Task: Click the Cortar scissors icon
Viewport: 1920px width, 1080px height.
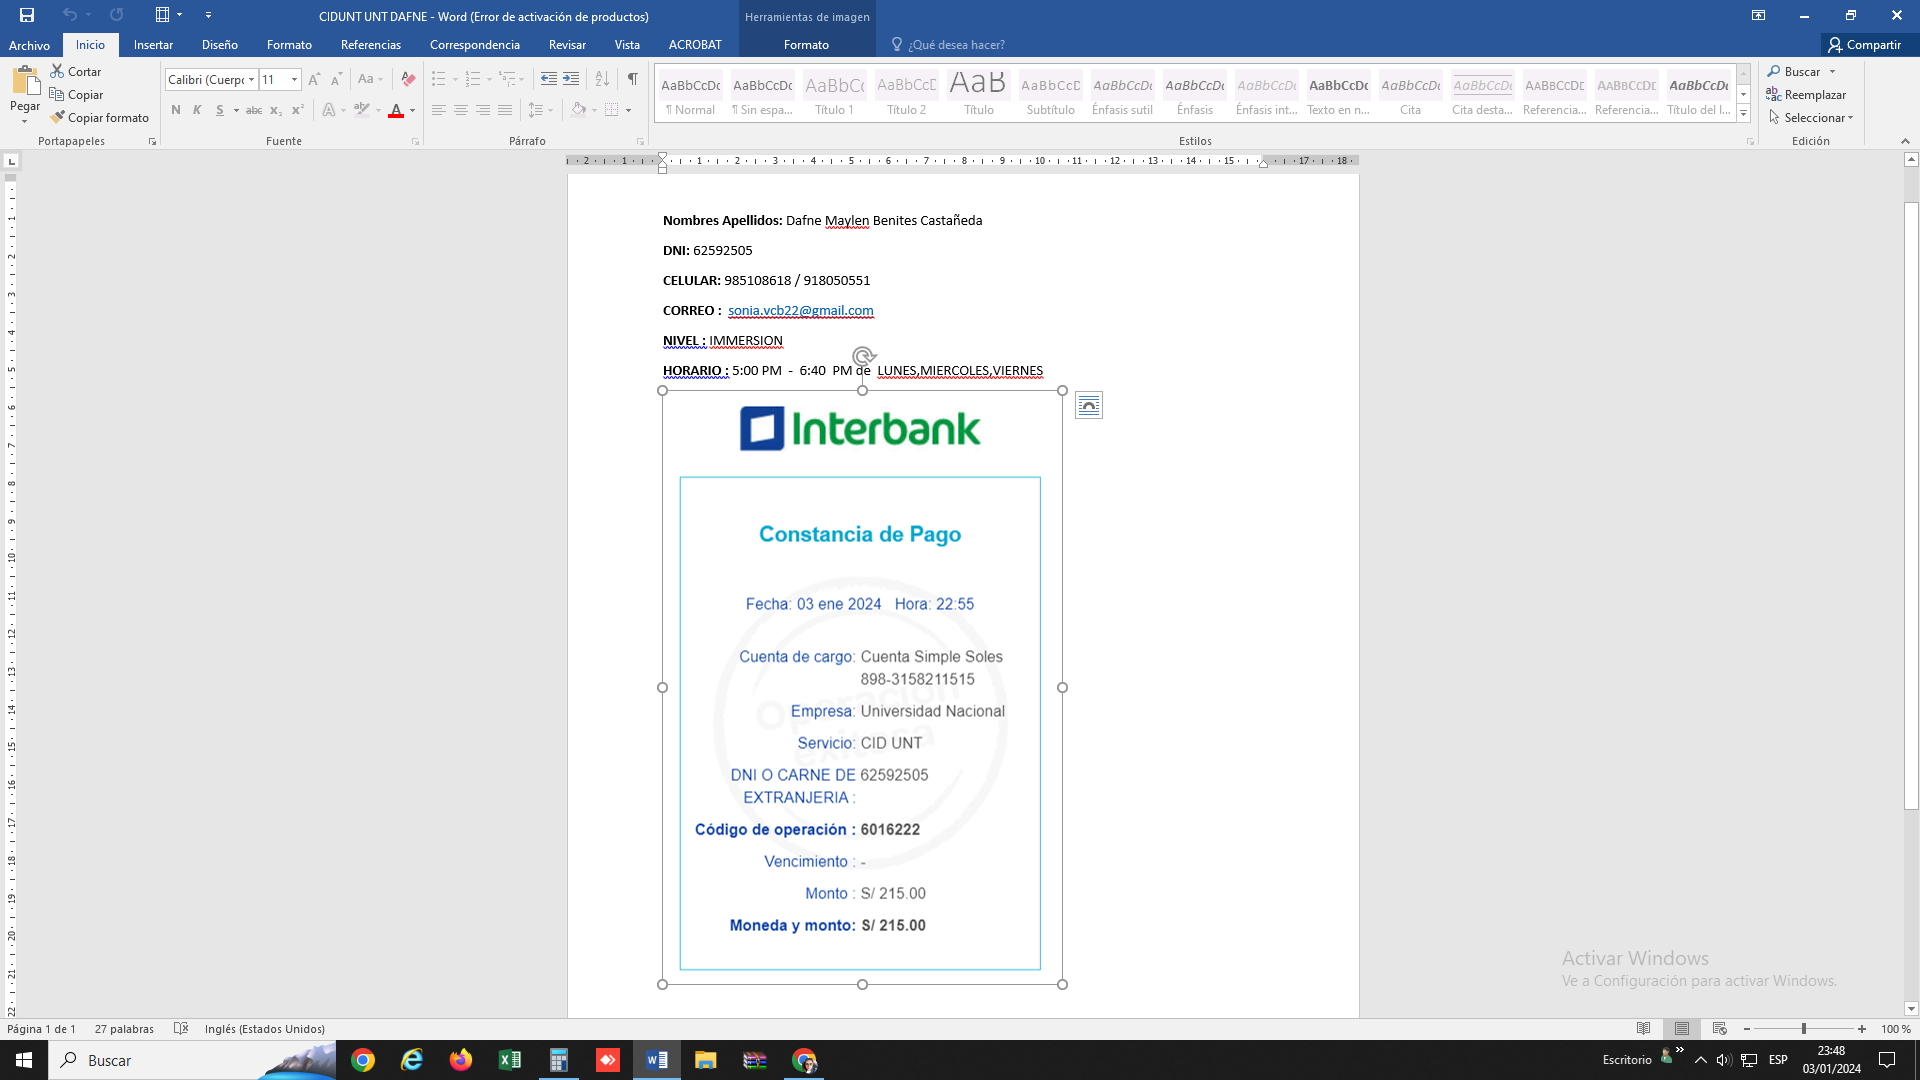Action: click(x=58, y=71)
